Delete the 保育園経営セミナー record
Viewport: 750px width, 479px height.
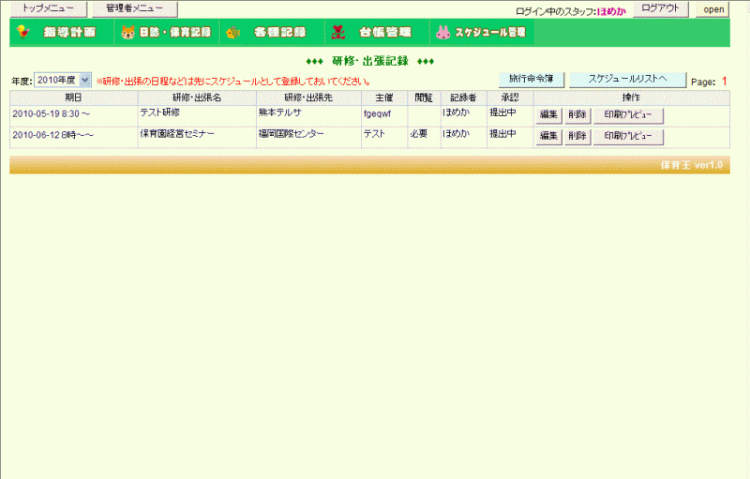[x=577, y=136]
